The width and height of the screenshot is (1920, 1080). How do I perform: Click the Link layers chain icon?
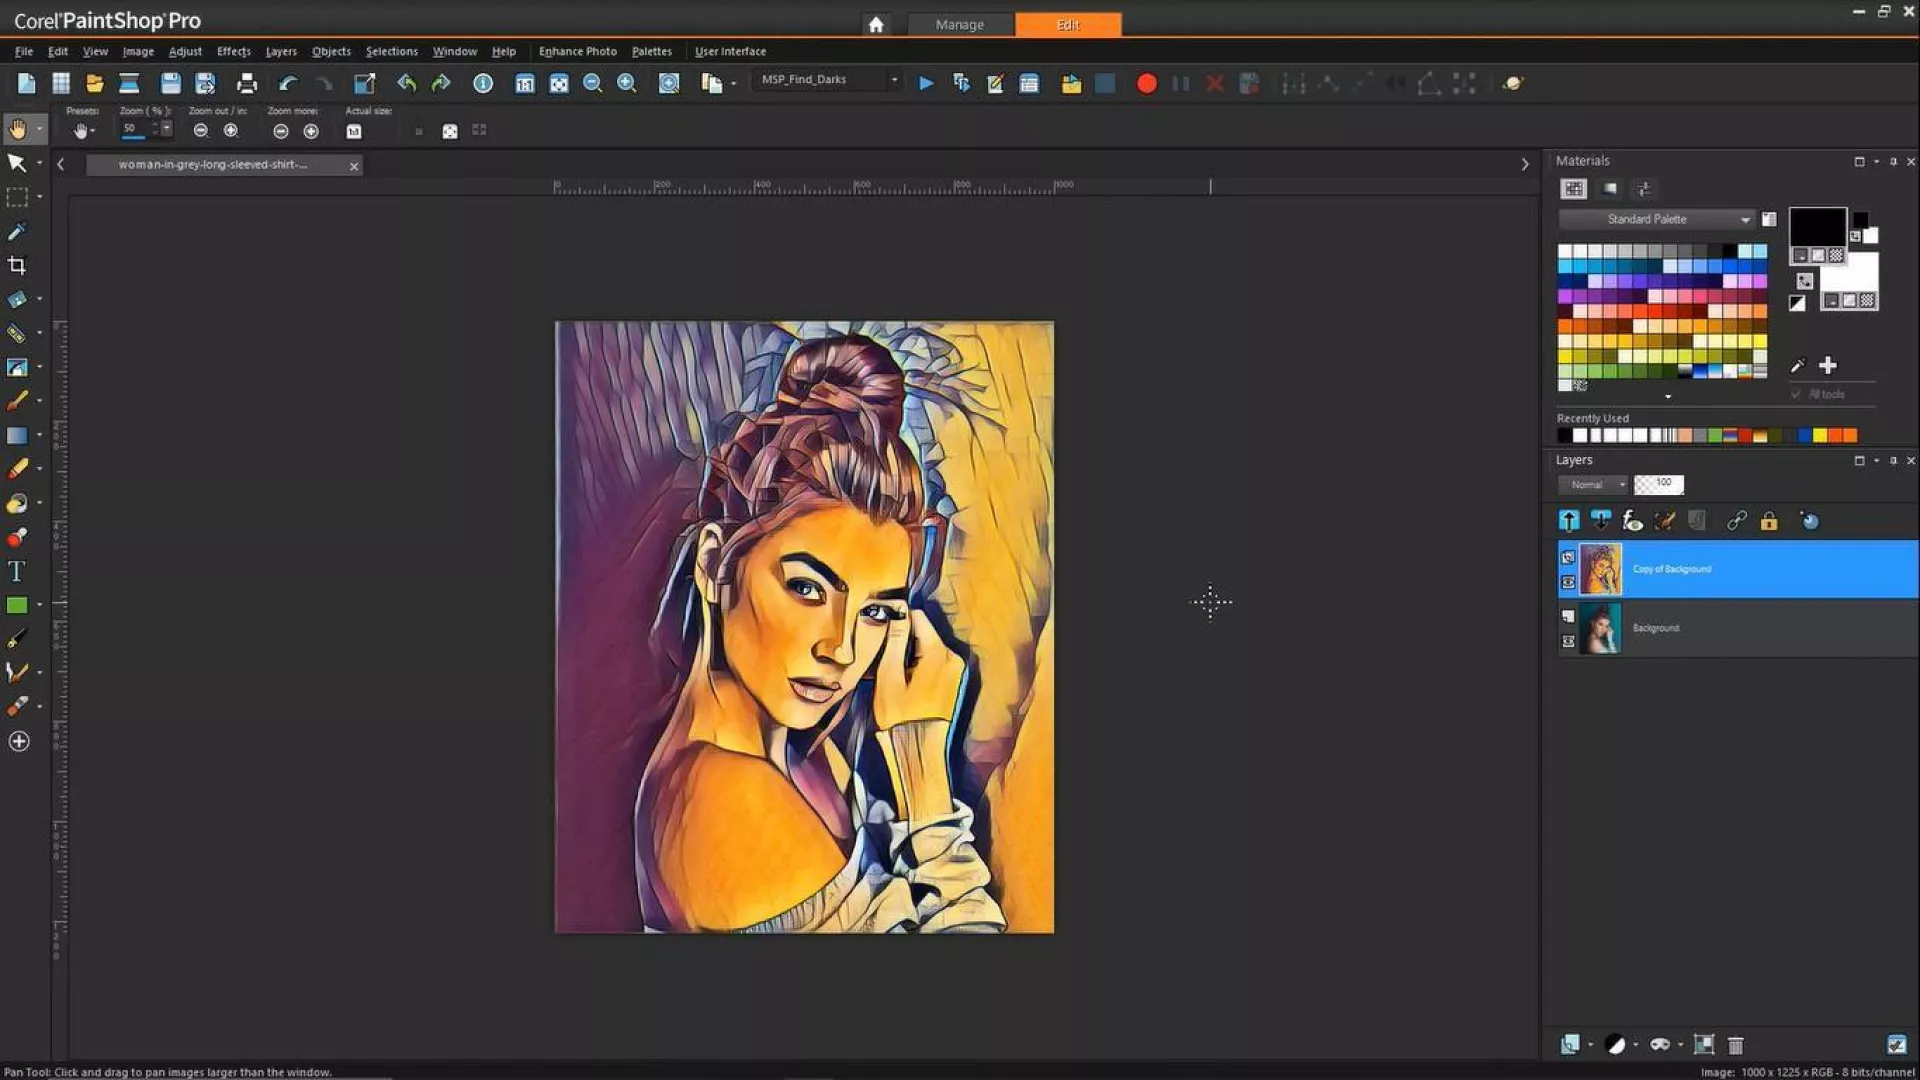[1736, 521]
